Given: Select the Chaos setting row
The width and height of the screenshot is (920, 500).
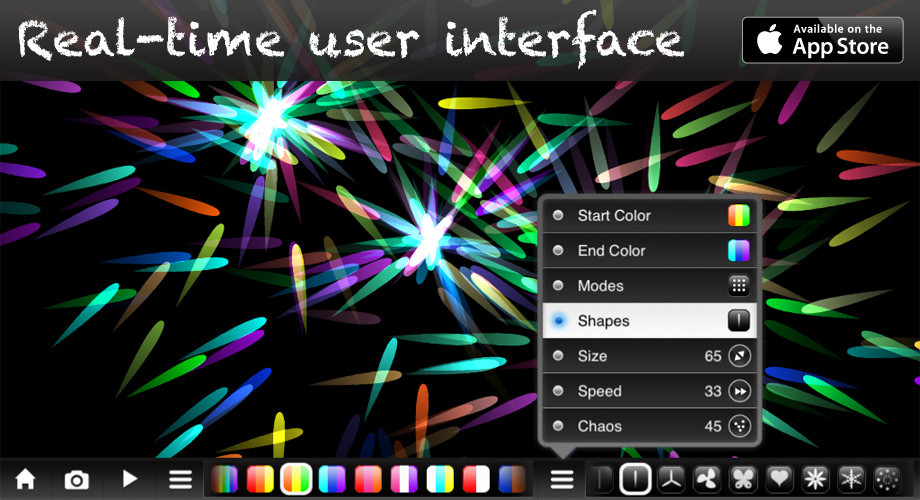Looking at the screenshot, I should click(x=650, y=426).
